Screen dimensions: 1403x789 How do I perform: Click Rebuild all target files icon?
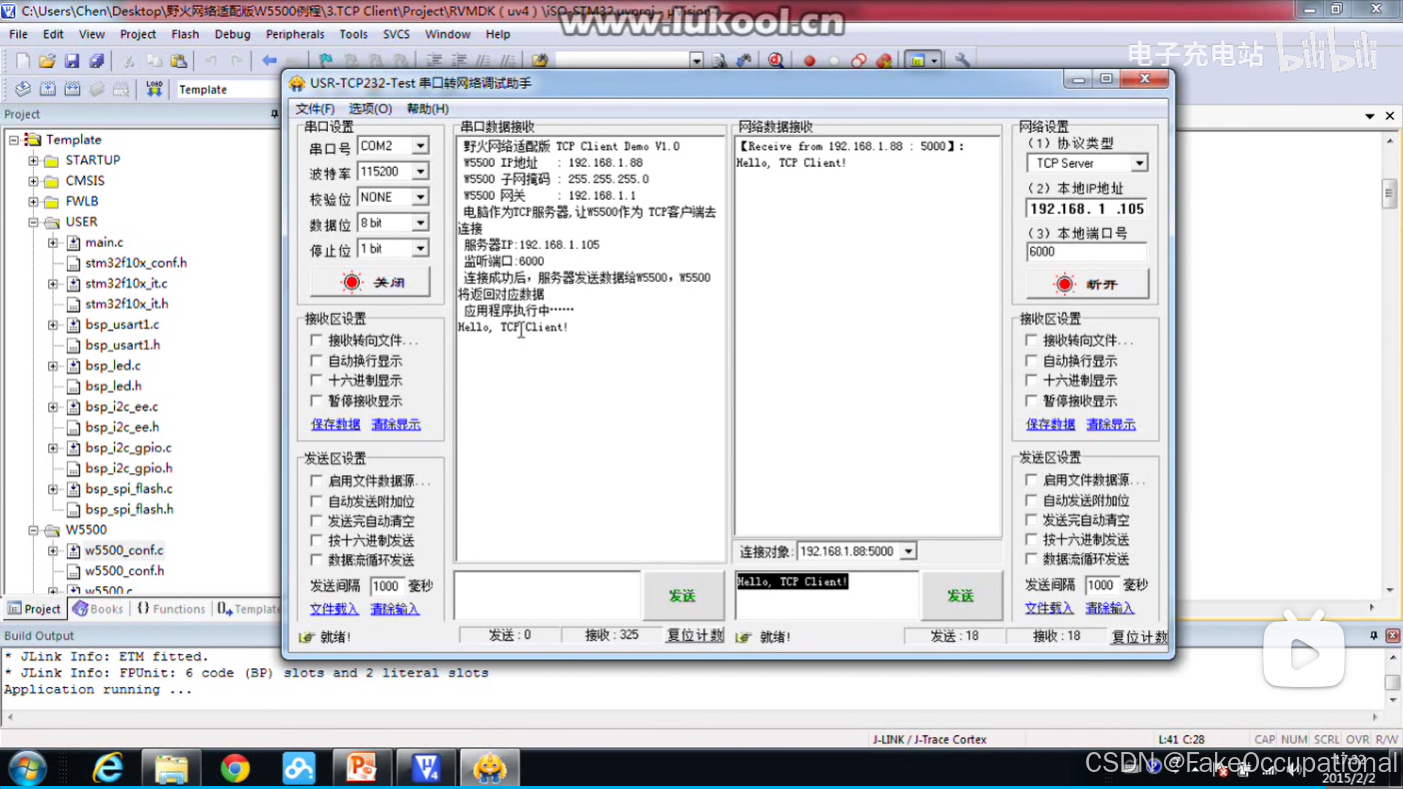(x=72, y=89)
